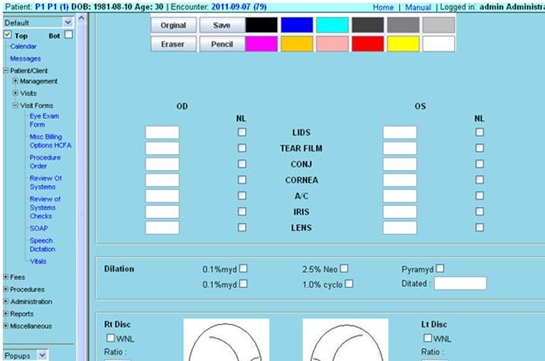This screenshot has width=545, height=361.
Task: Enable Pyramyd dilation checkbox
Action: (440, 268)
